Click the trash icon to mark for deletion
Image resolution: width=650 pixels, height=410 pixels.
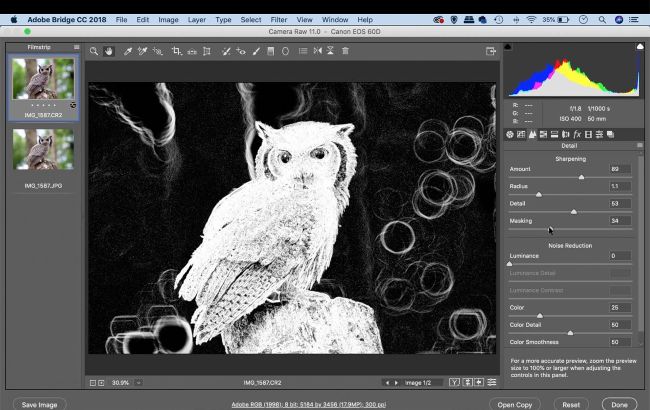click(345, 51)
